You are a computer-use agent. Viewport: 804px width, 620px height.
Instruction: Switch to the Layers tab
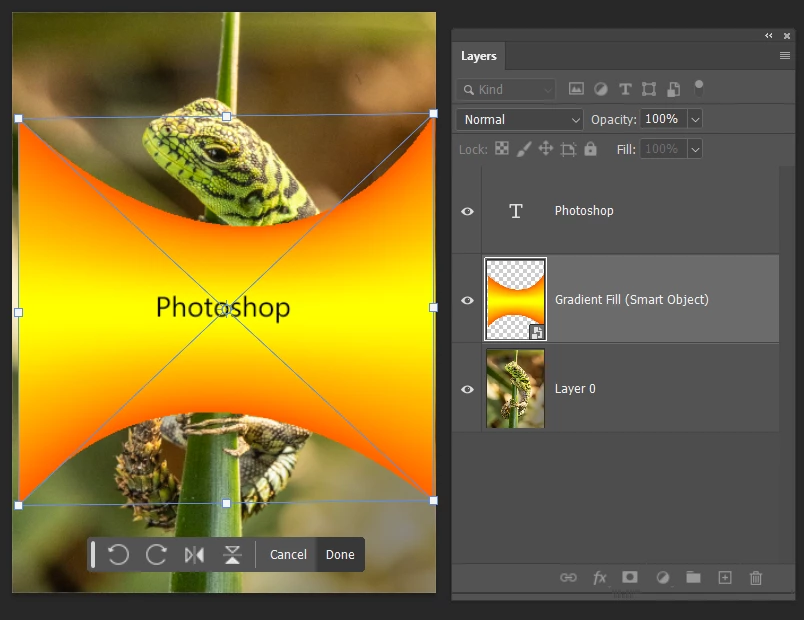tap(478, 56)
